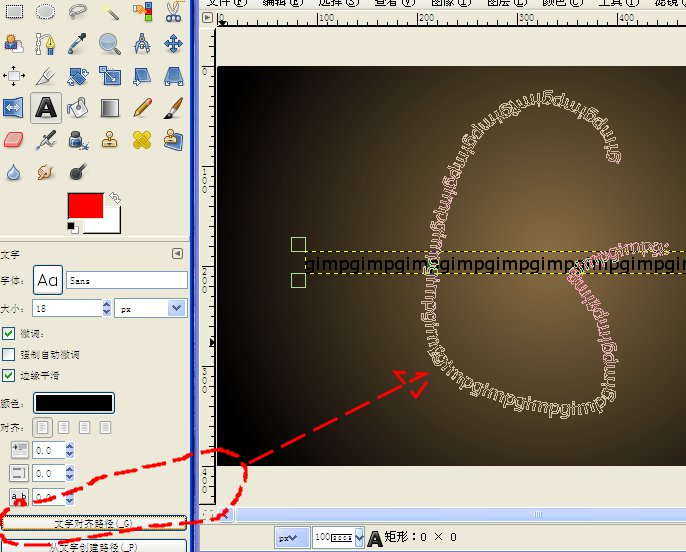Screen dimensions: 686x552
Task: Select the Scissors Select tool
Action: [x=174, y=11]
